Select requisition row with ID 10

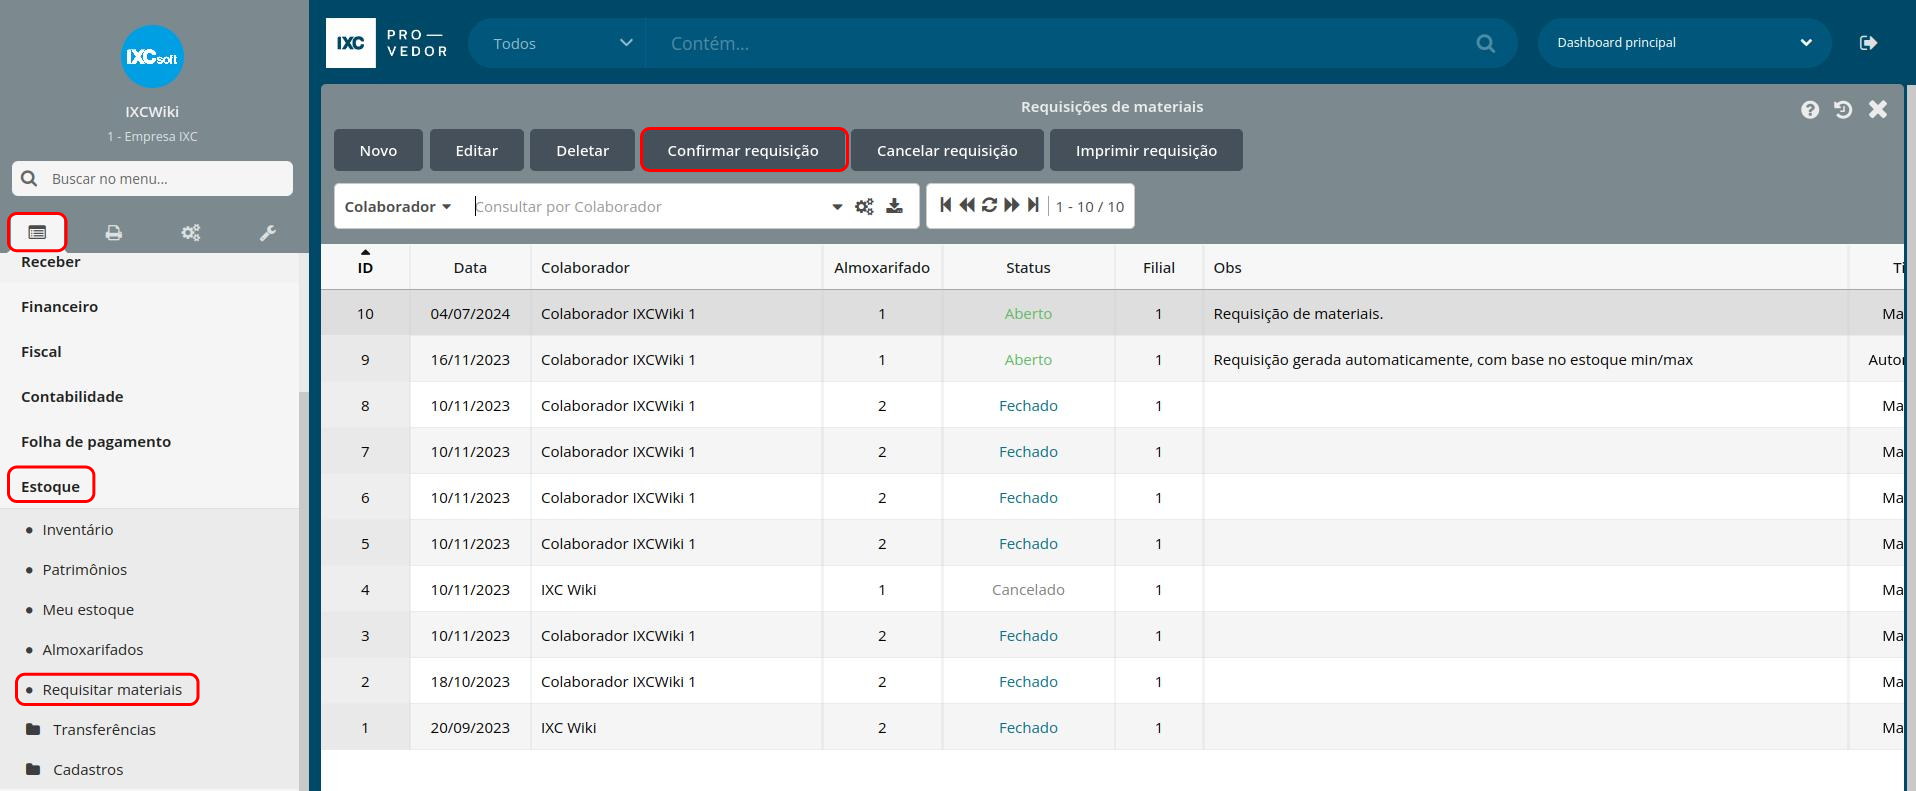tap(1112, 313)
